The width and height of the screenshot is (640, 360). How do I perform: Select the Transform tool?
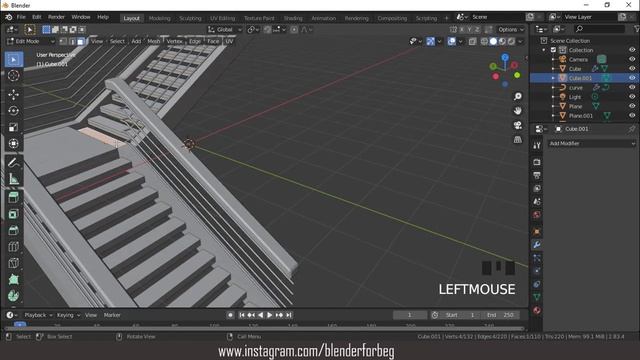pyautogui.click(x=13, y=143)
